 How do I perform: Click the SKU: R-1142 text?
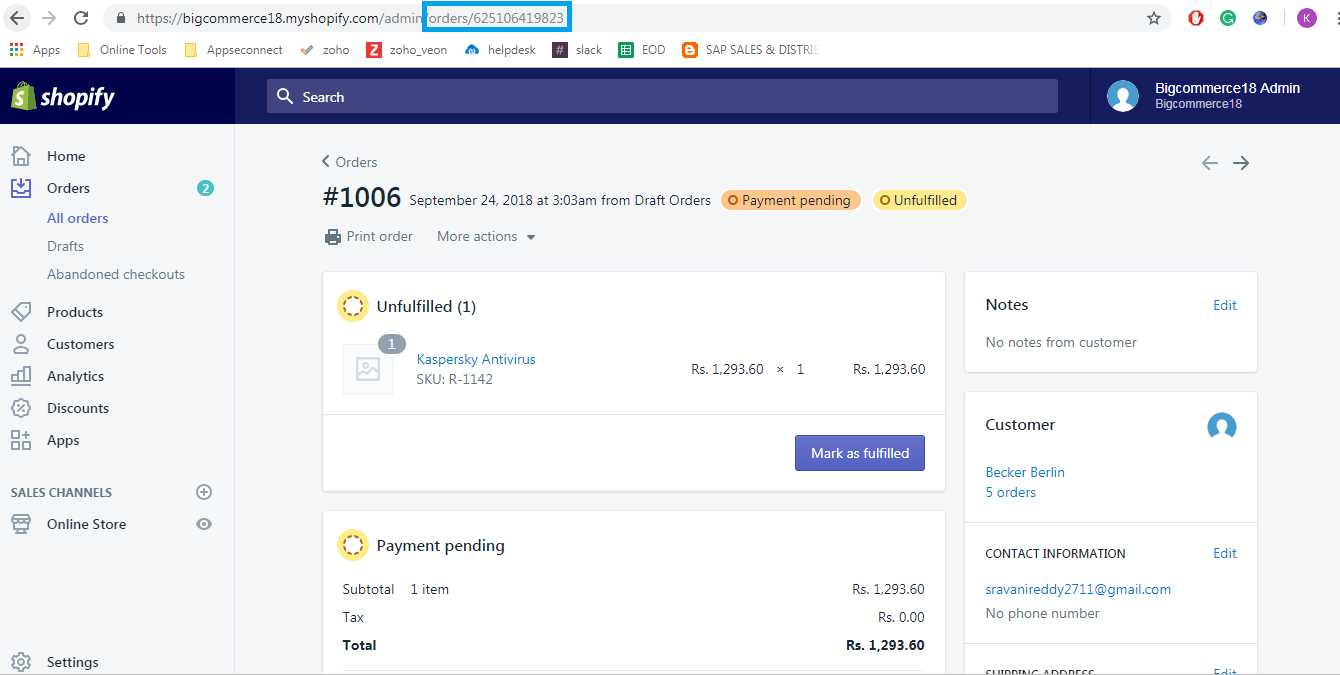pyautogui.click(x=455, y=379)
